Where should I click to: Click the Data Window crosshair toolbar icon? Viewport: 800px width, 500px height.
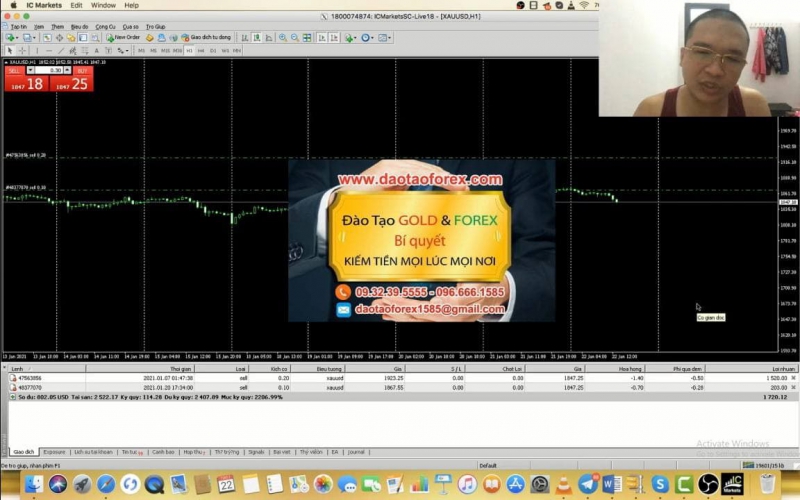tap(59, 38)
